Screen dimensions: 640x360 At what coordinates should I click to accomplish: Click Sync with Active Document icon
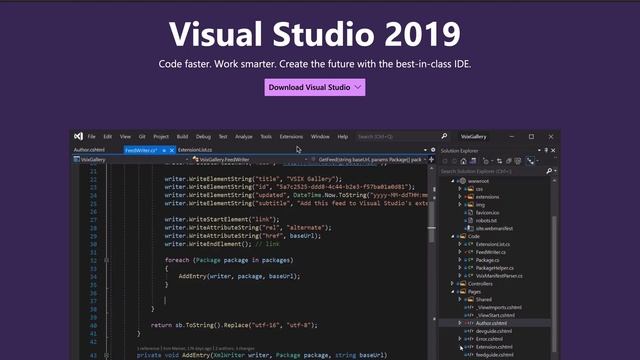coord(499,161)
